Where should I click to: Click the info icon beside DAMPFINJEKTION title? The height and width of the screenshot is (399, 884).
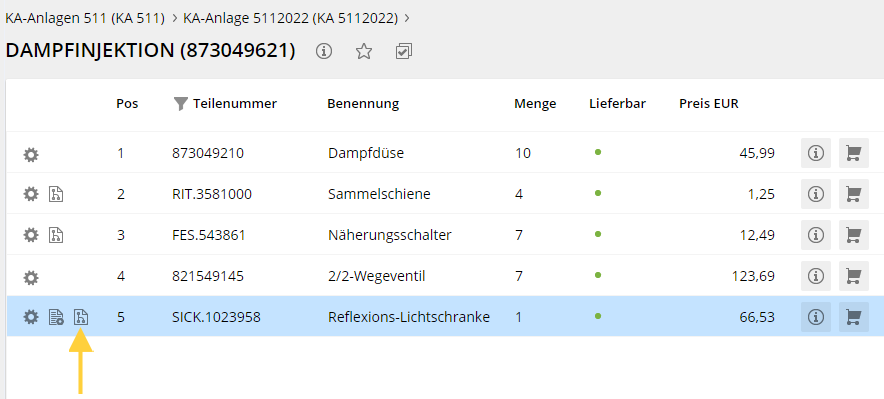(x=324, y=51)
